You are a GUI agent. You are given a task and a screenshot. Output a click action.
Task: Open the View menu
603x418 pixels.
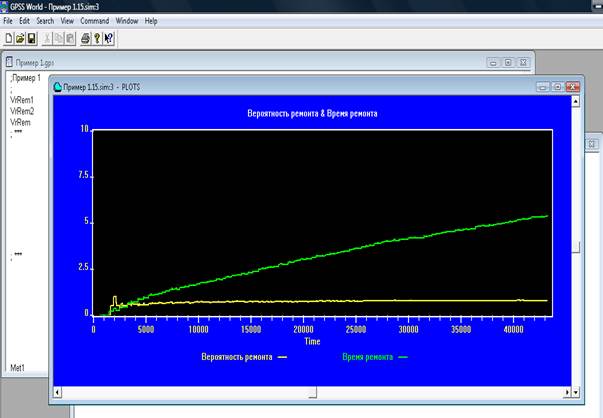point(67,21)
